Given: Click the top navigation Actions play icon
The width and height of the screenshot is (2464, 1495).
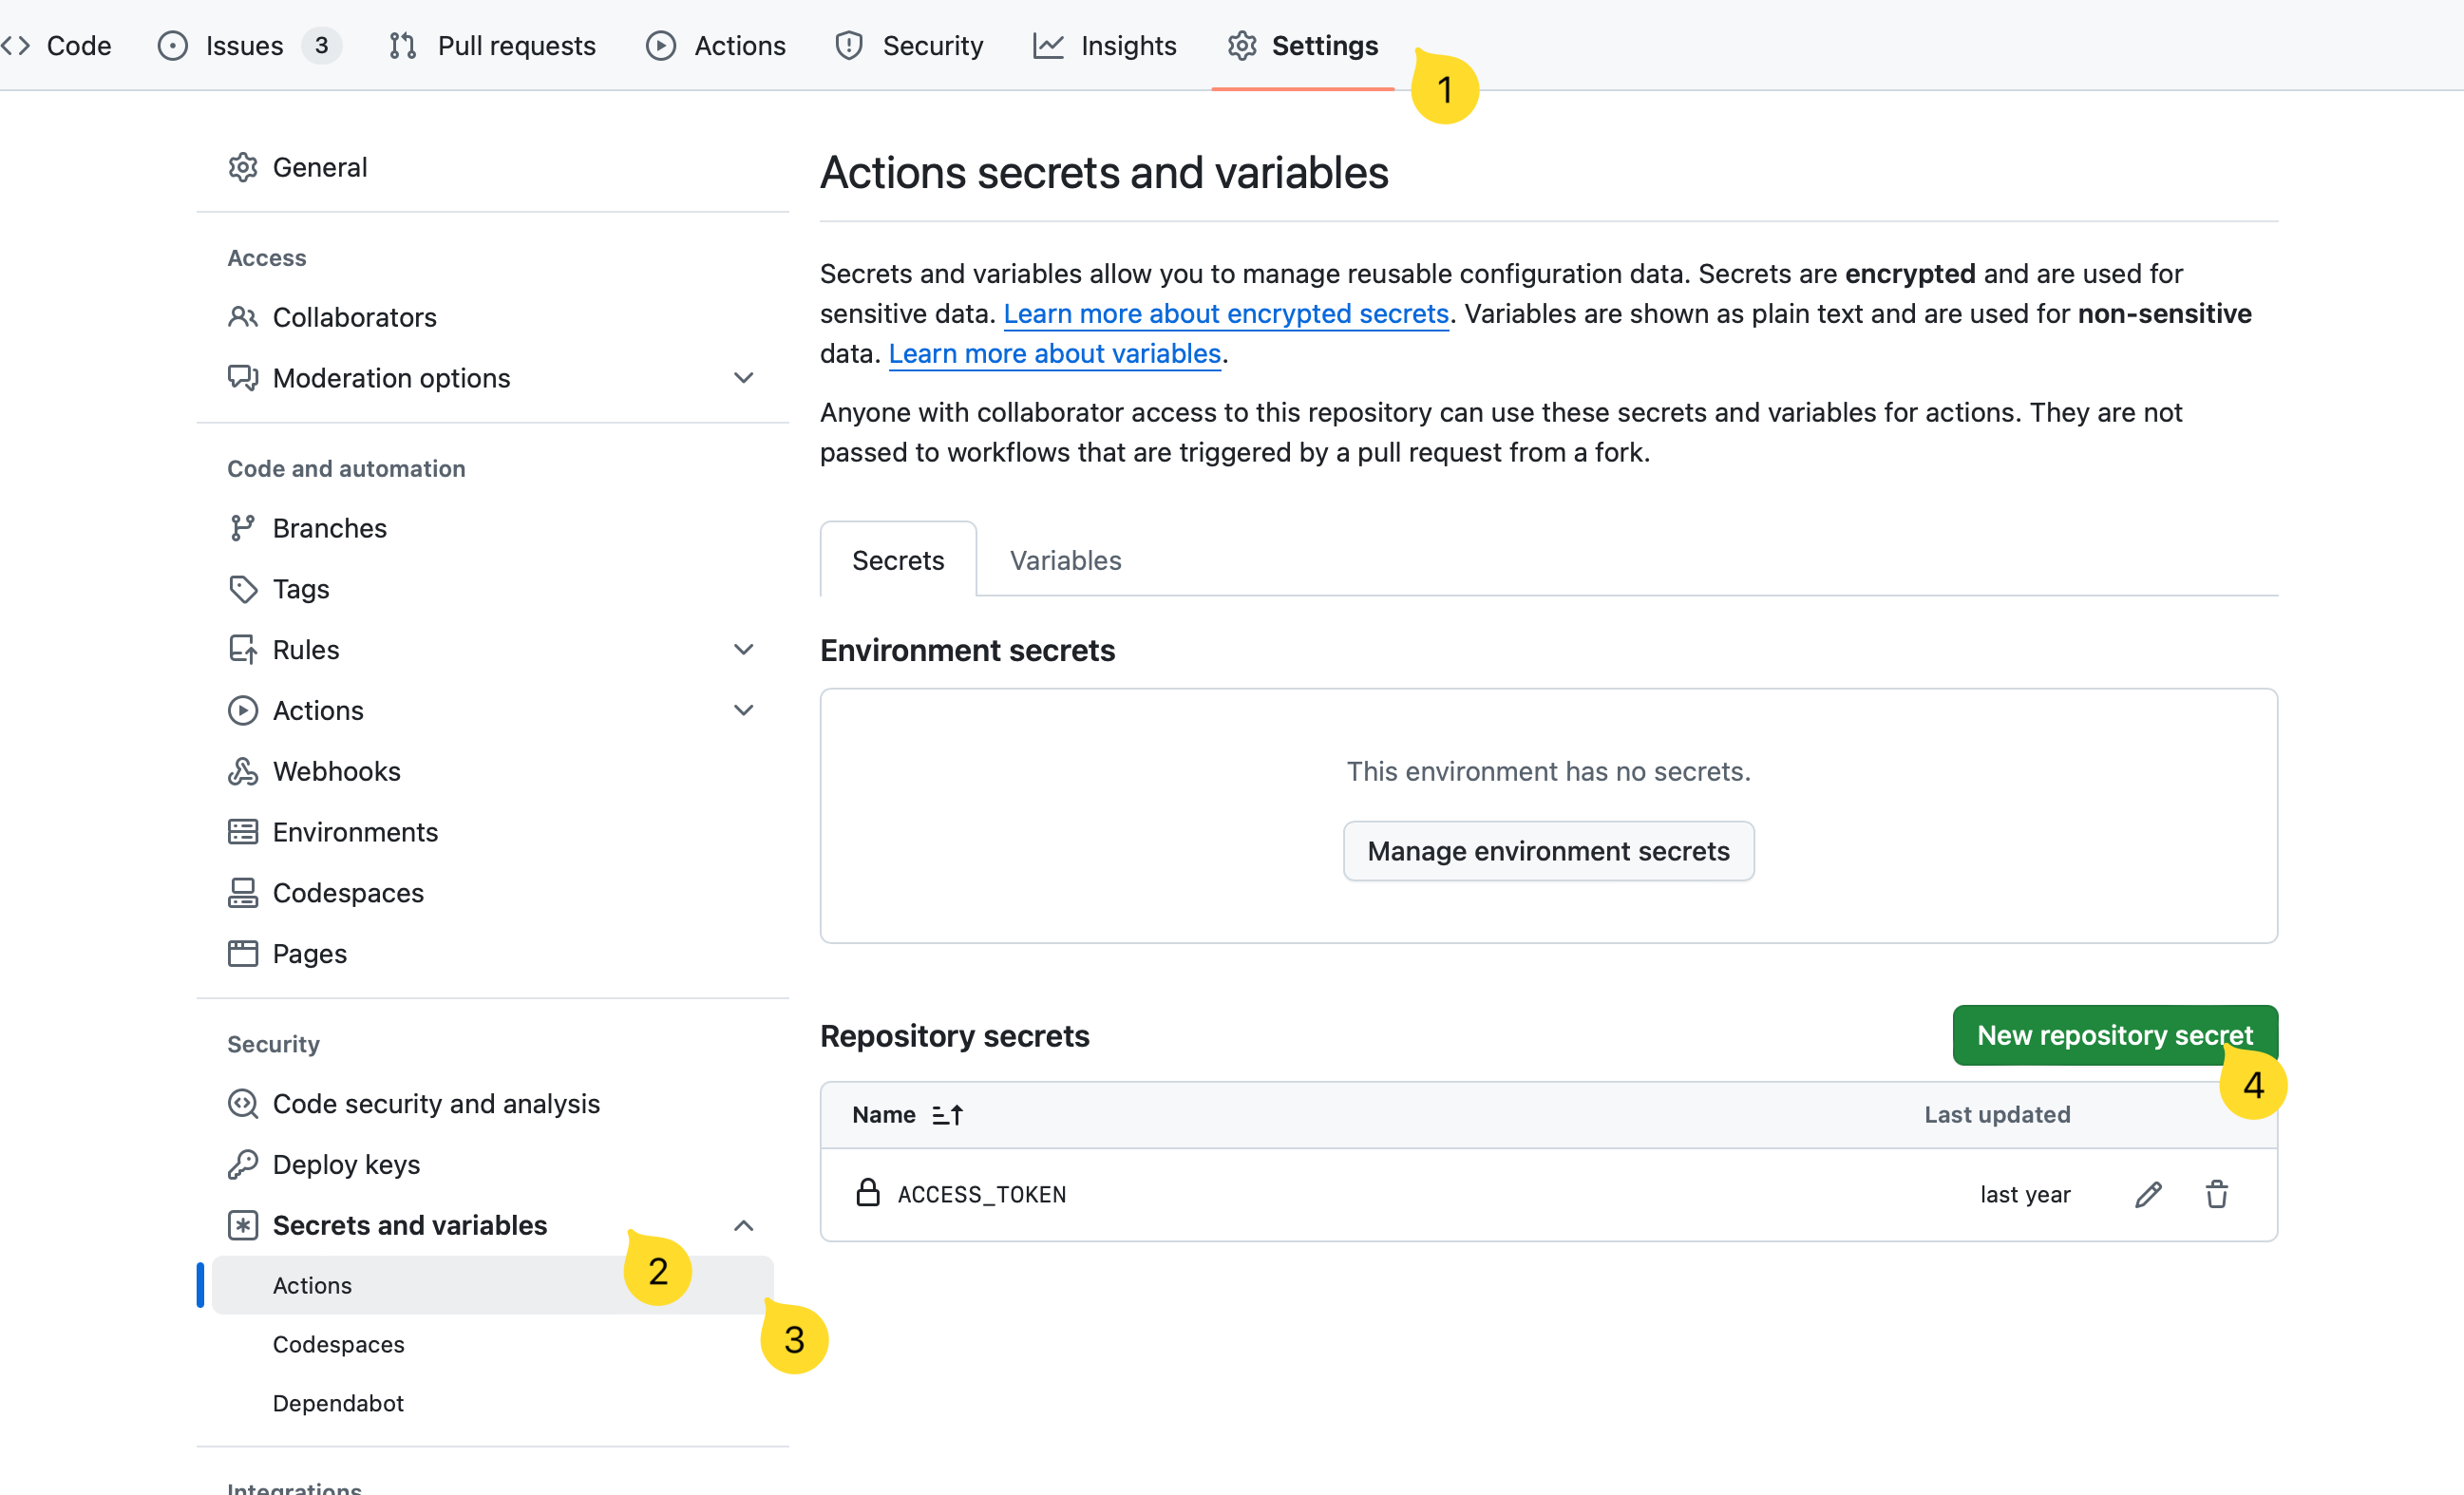Looking at the screenshot, I should (661, 45).
